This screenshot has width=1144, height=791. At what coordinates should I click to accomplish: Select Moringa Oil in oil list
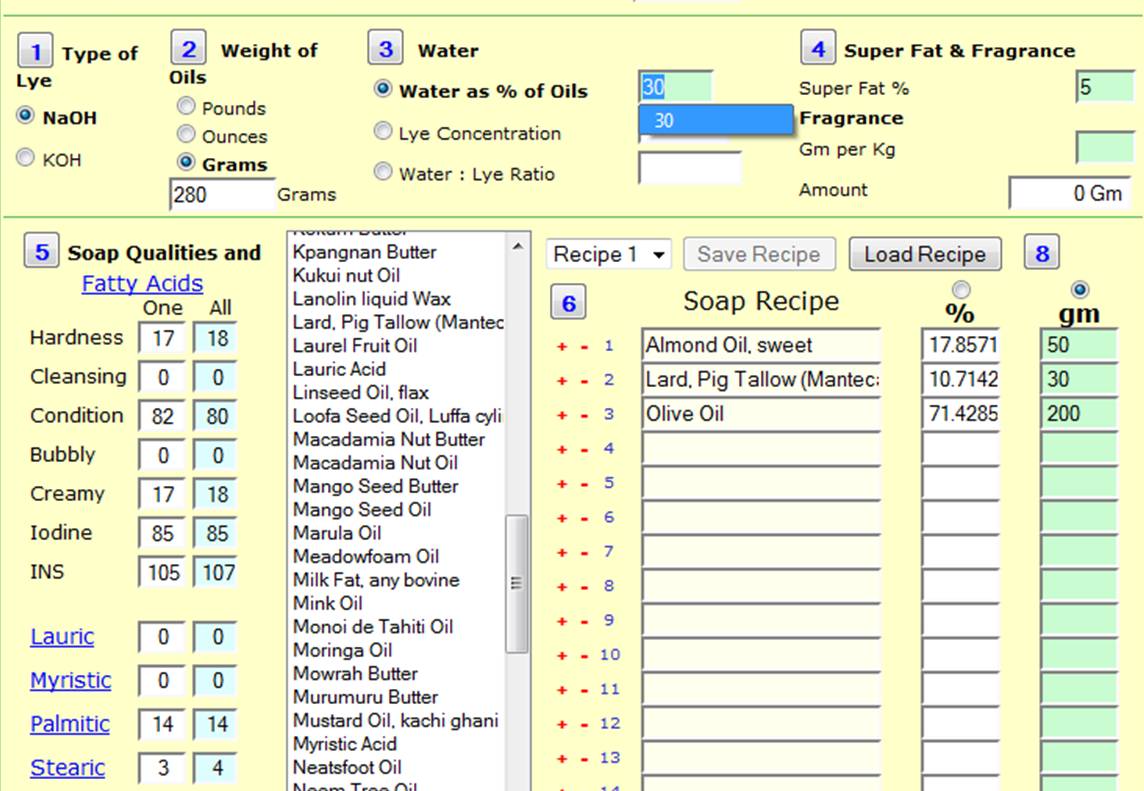(342, 650)
